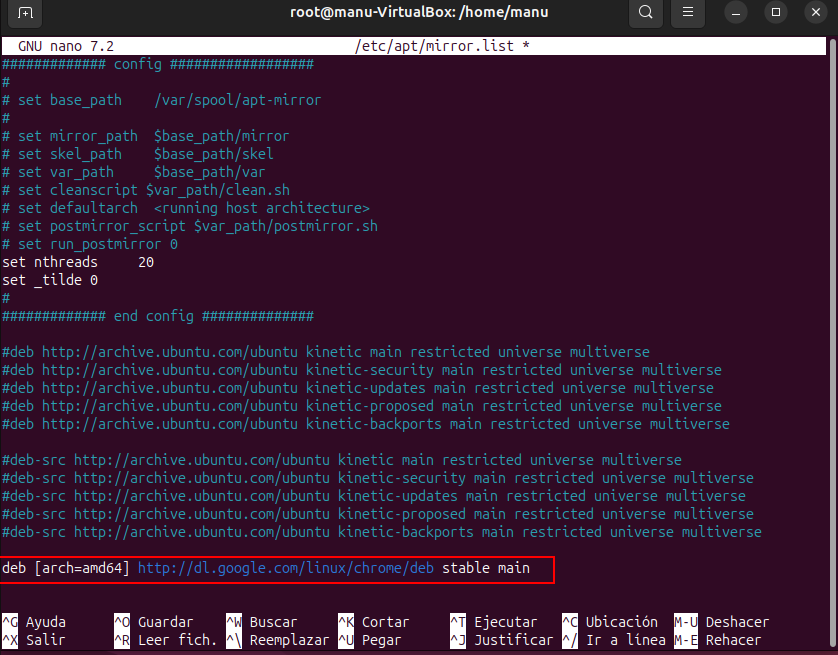Click the Deshacer shortcut label

click(x=737, y=622)
